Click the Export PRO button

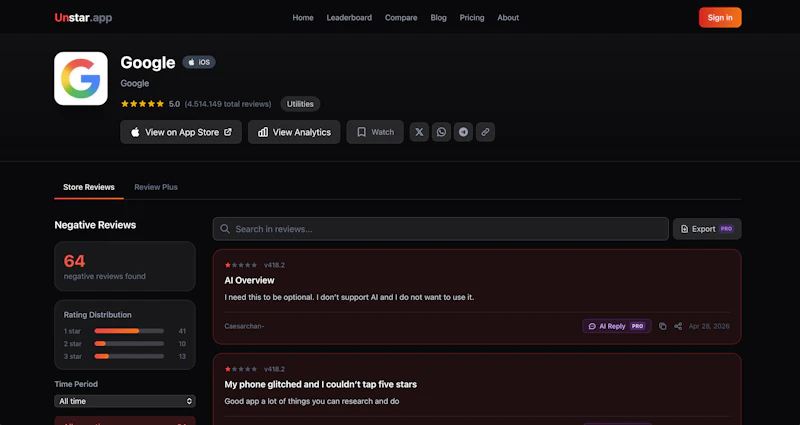[707, 229]
